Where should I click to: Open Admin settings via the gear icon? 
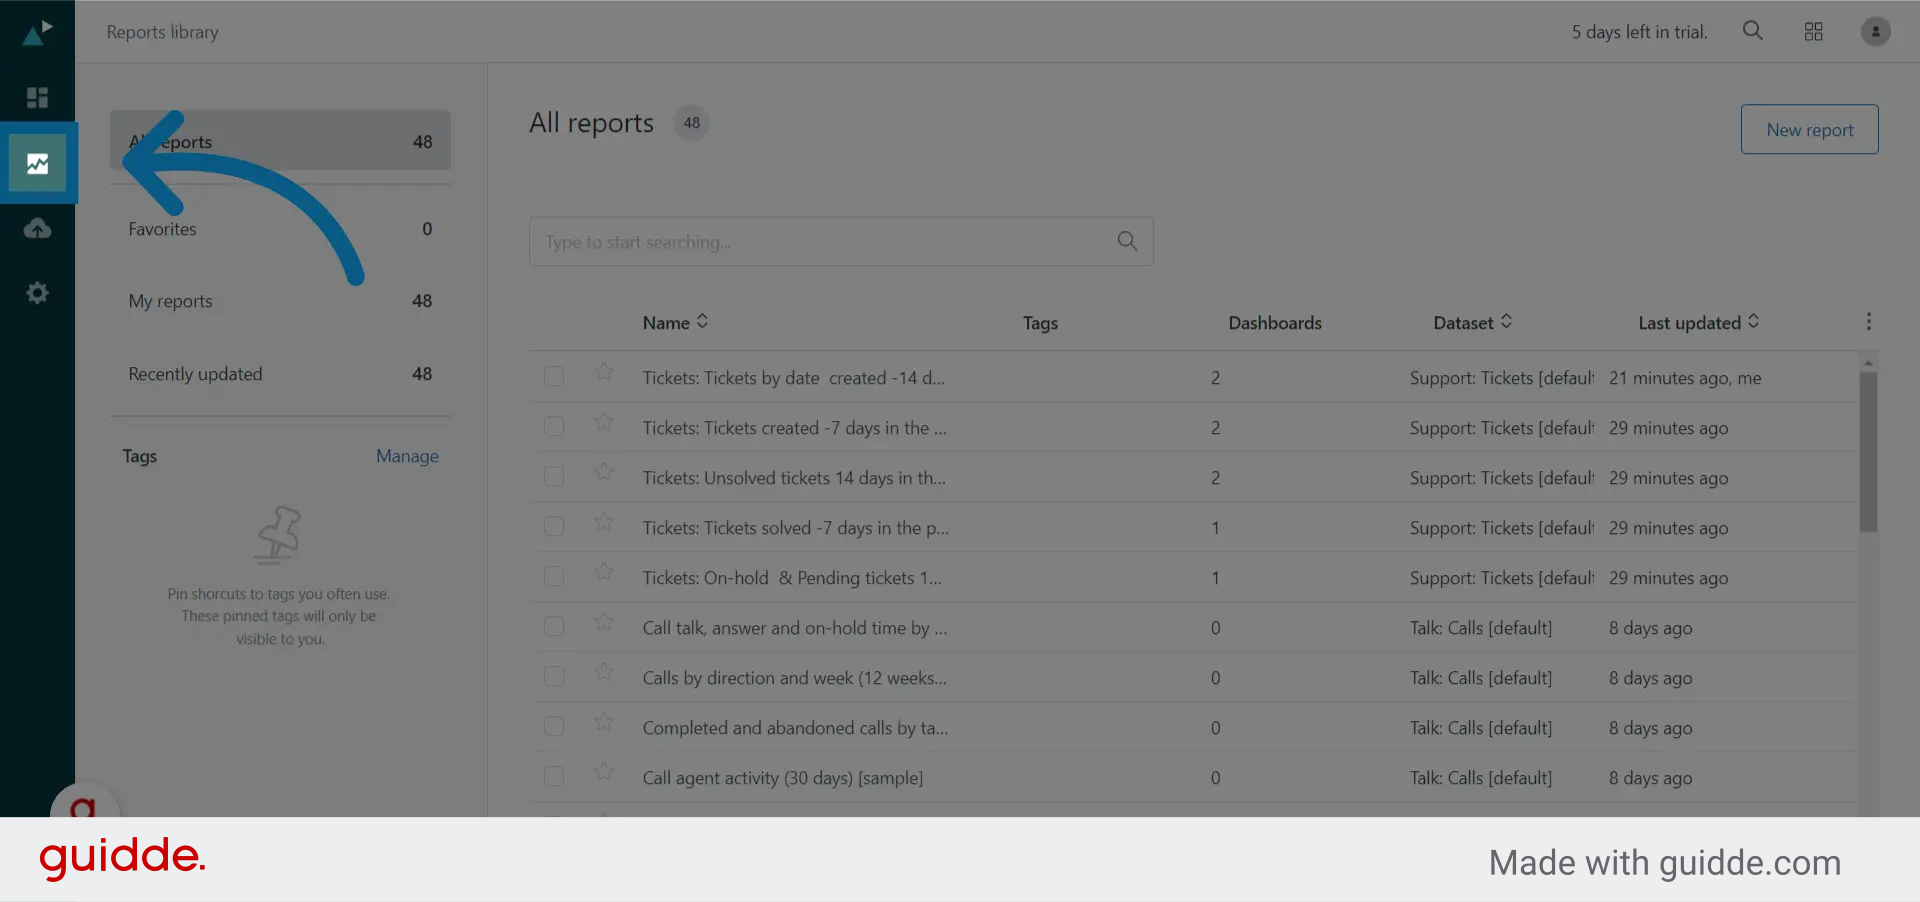tap(37, 292)
